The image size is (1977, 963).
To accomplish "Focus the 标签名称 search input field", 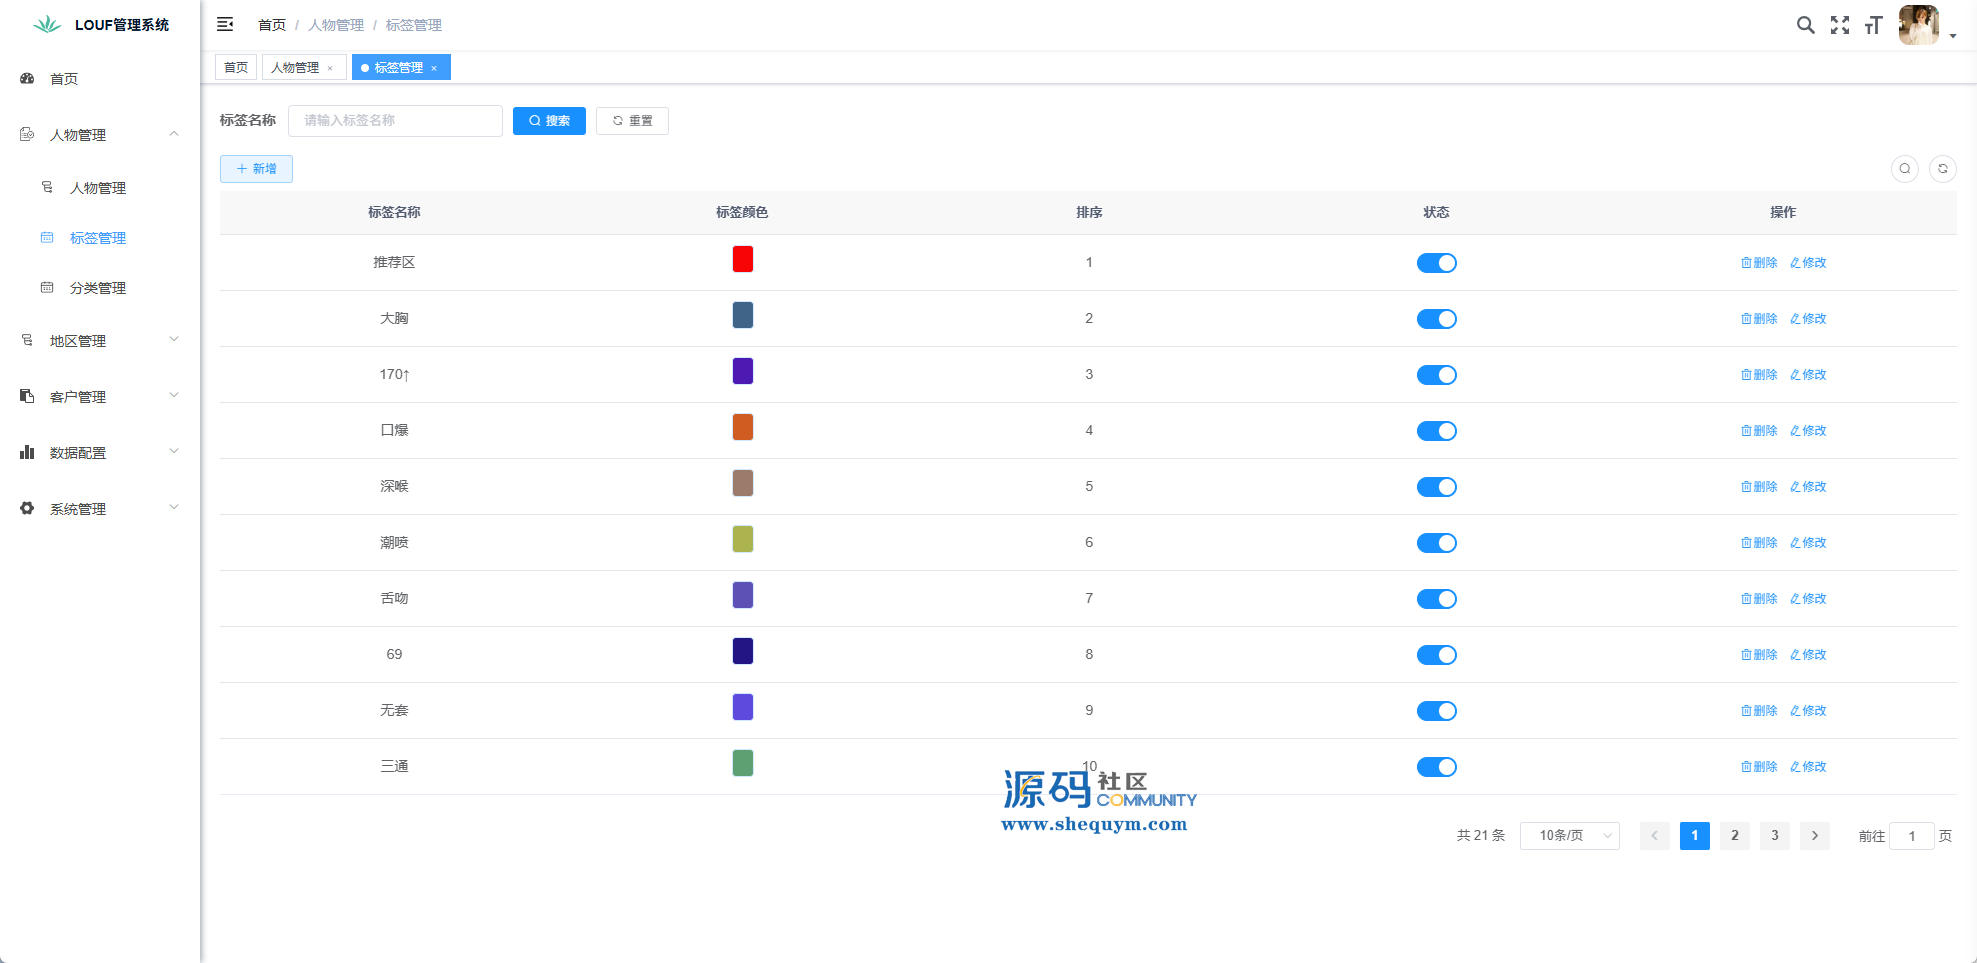I will [395, 121].
